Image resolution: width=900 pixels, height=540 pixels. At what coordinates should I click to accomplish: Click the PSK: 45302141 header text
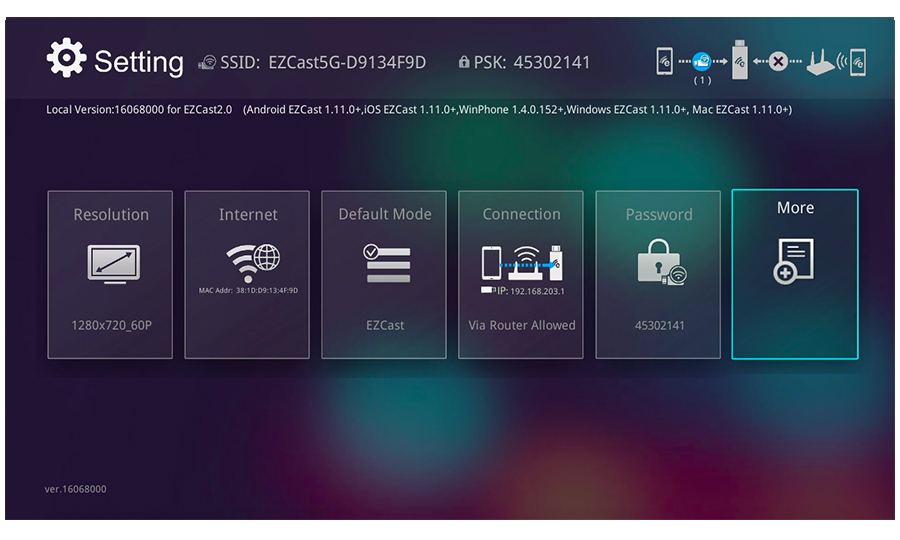(x=532, y=62)
